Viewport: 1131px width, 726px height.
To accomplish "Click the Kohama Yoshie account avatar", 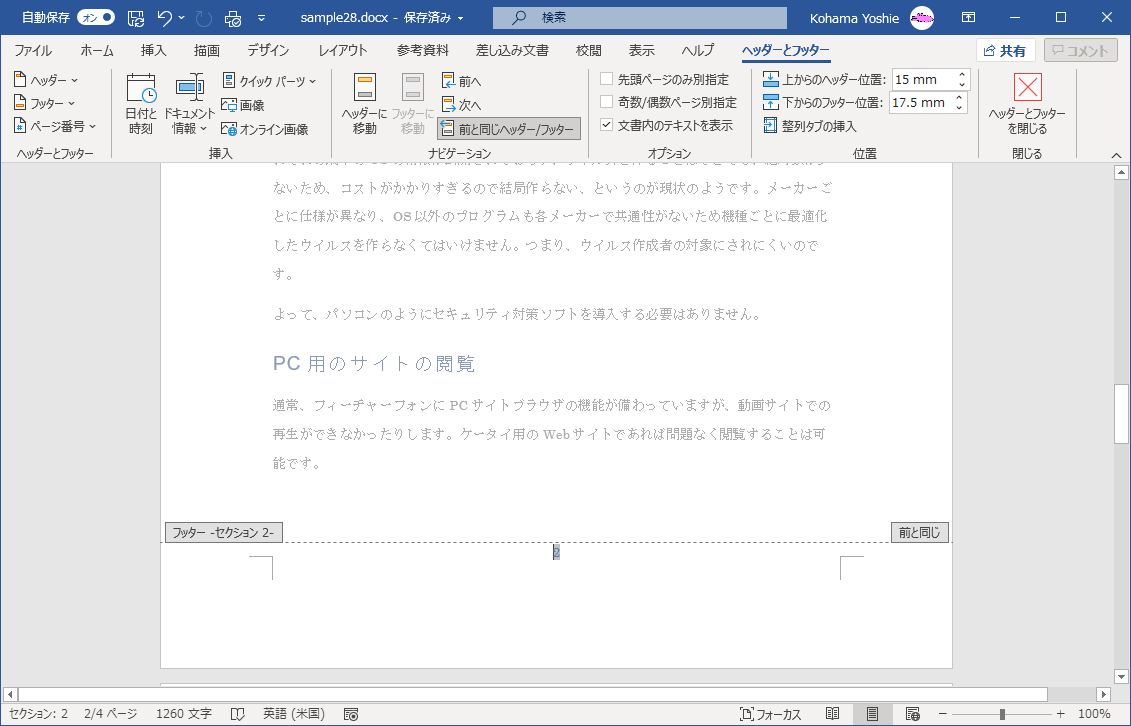I will (x=922, y=18).
